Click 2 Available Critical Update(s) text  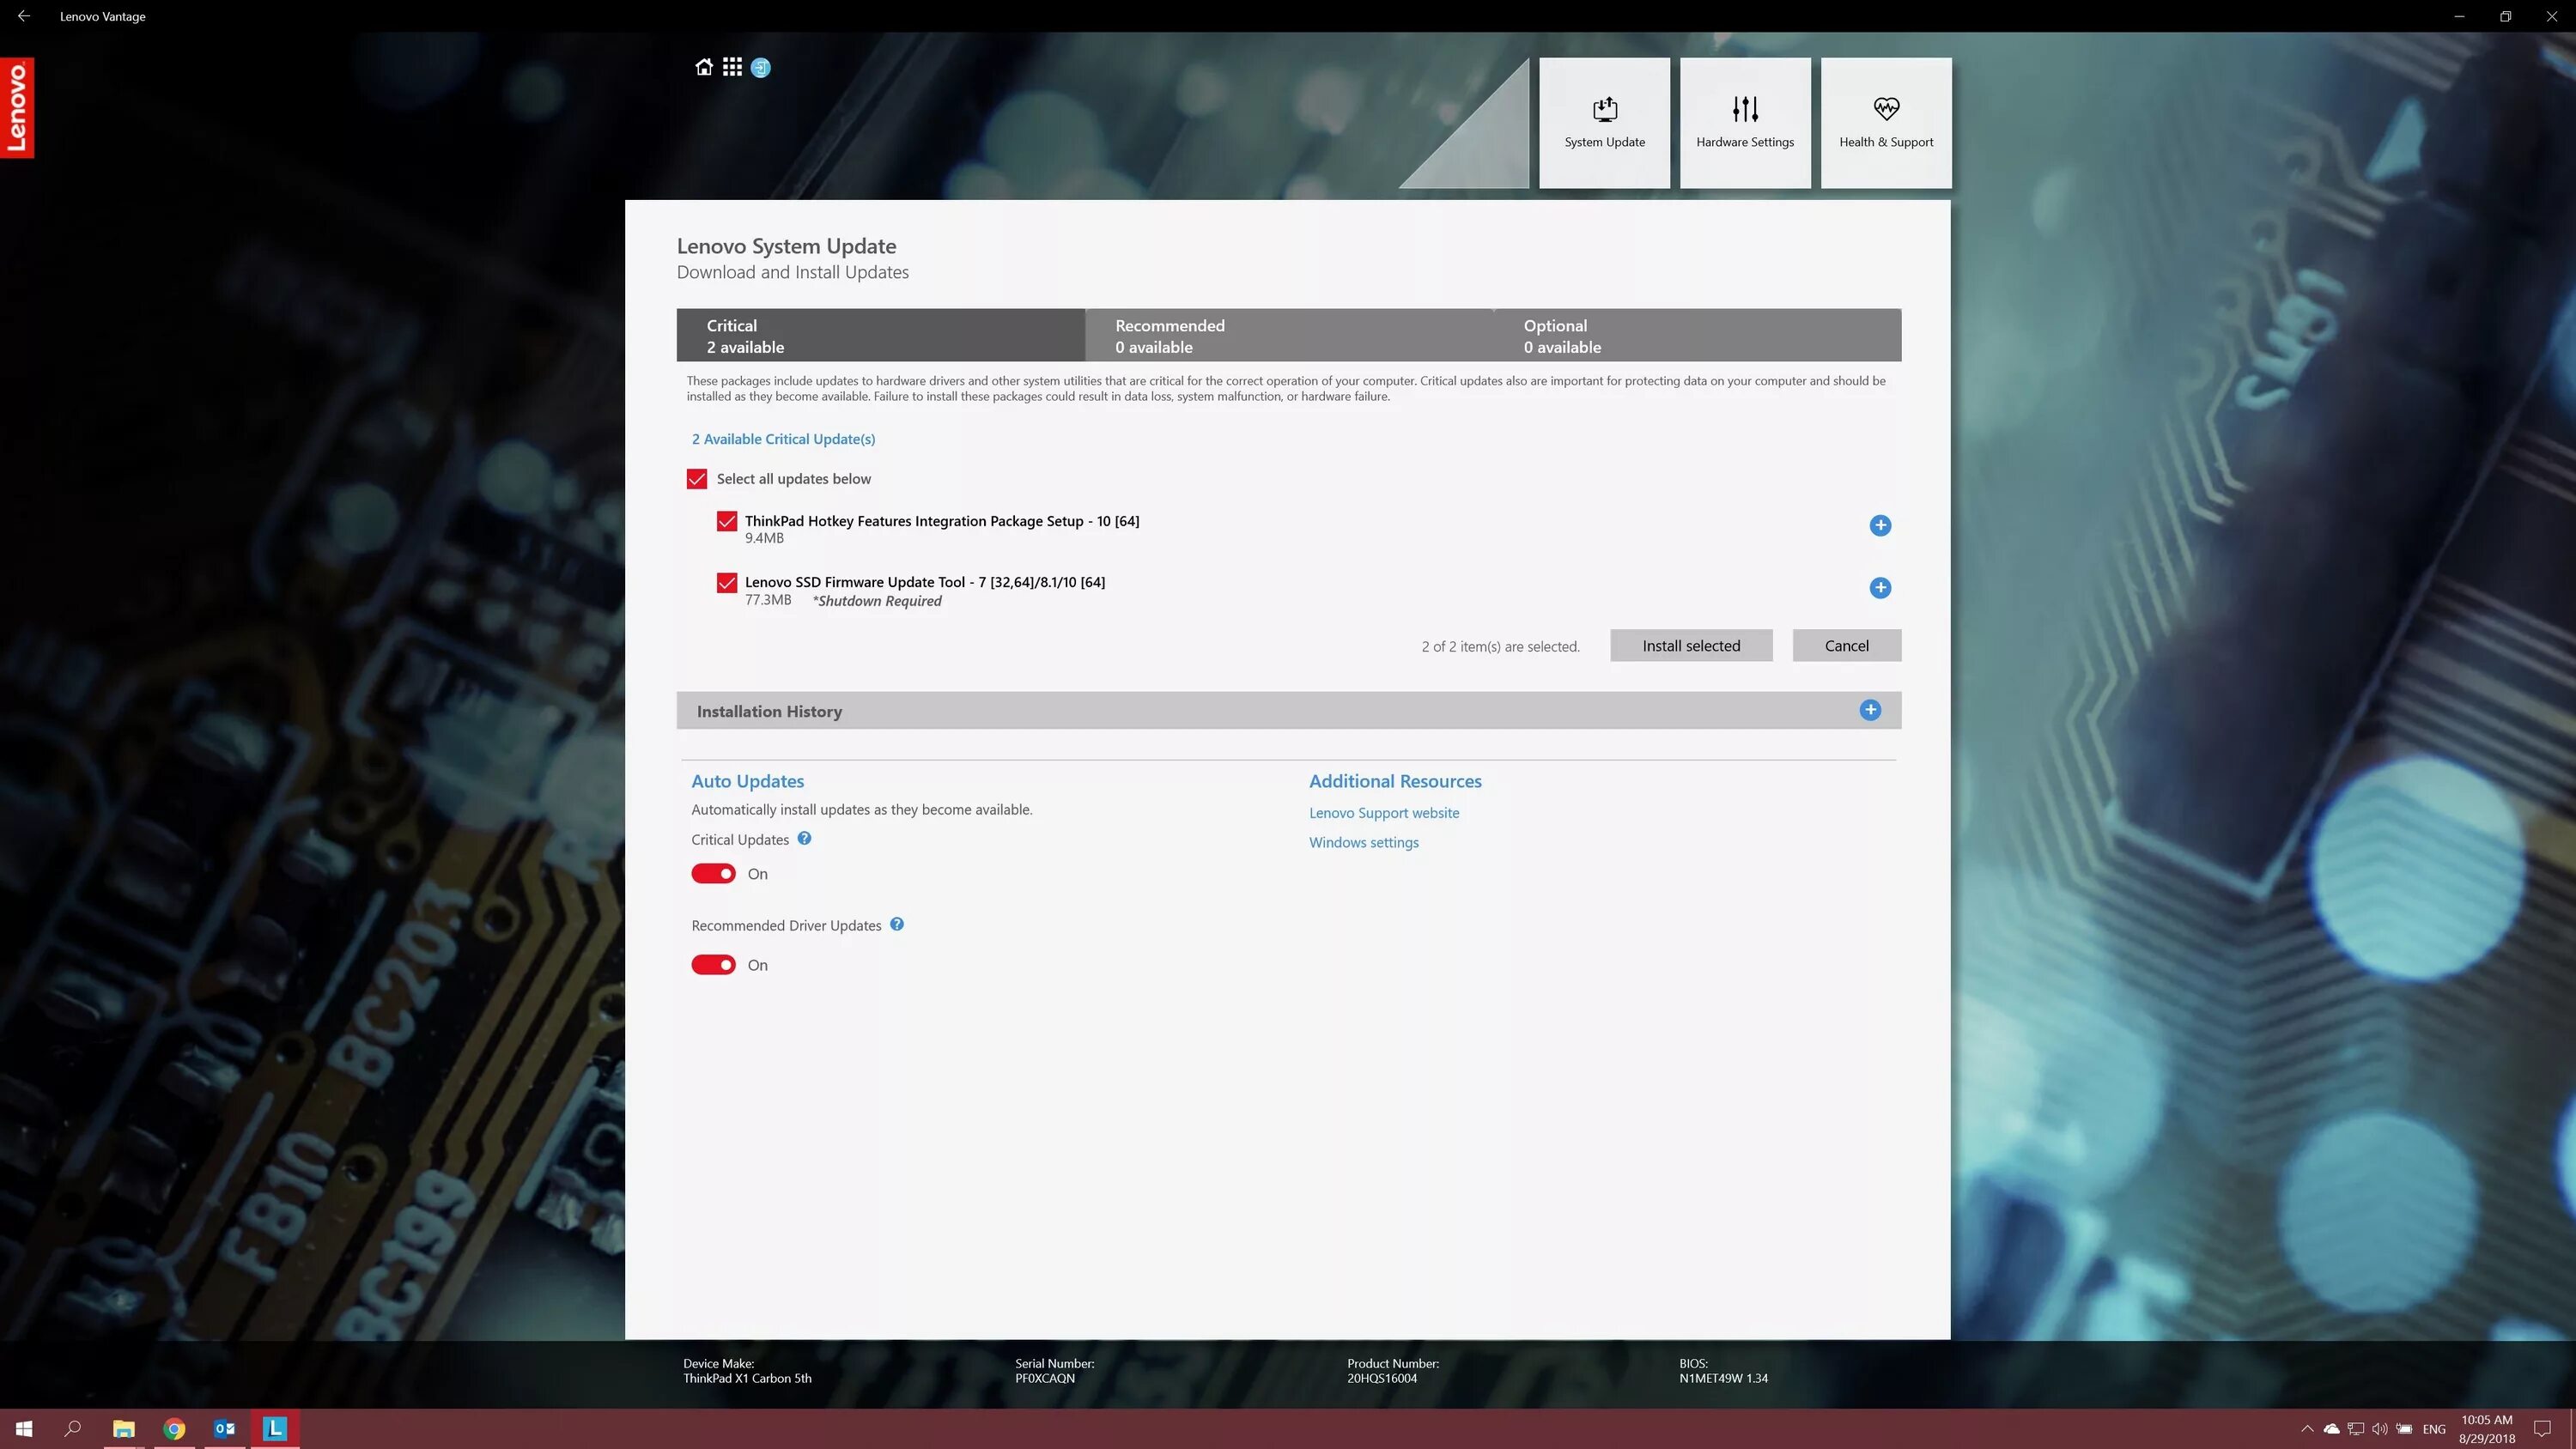coord(783,439)
